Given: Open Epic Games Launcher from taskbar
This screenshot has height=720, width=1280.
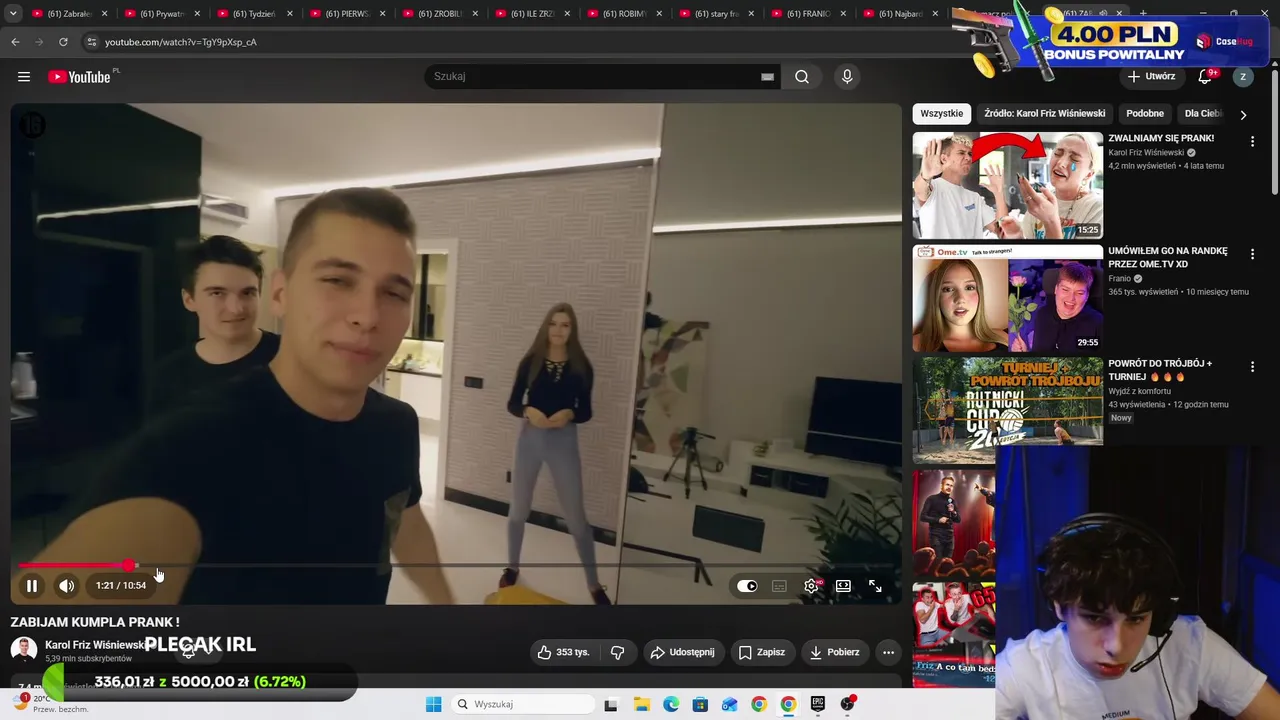Looking at the screenshot, I should (818, 704).
